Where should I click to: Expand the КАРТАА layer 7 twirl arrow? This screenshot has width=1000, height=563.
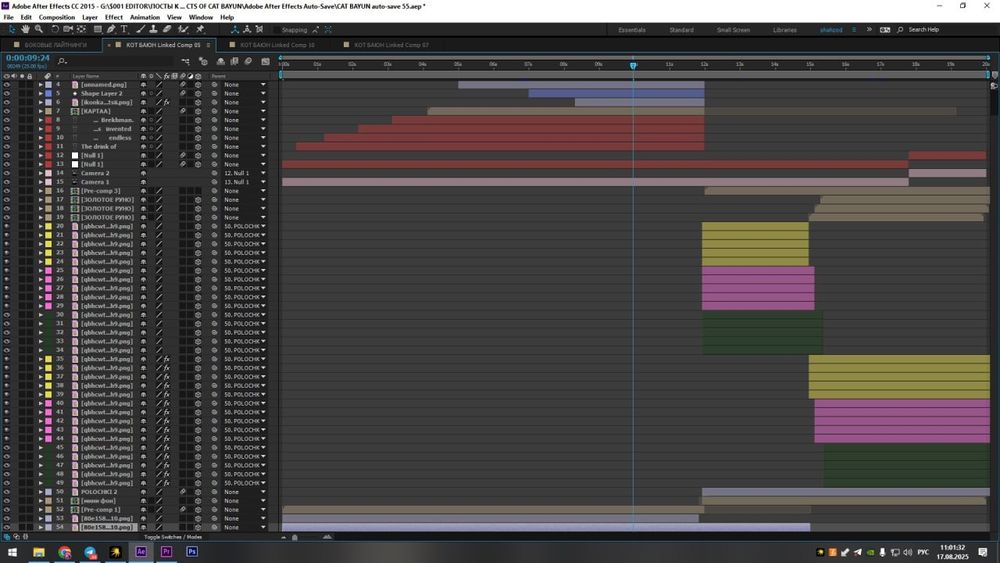pyautogui.click(x=41, y=111)
